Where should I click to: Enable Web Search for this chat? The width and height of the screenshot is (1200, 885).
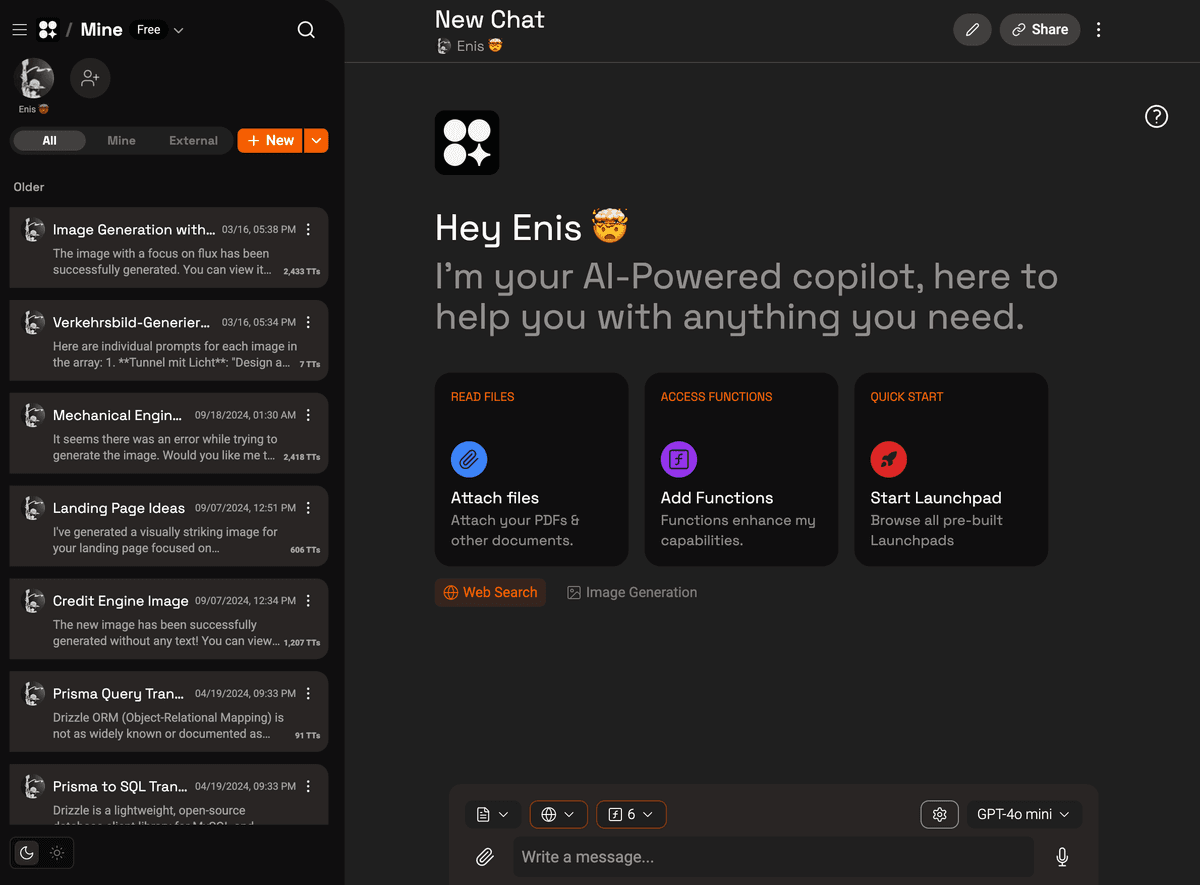pos(490,592)
